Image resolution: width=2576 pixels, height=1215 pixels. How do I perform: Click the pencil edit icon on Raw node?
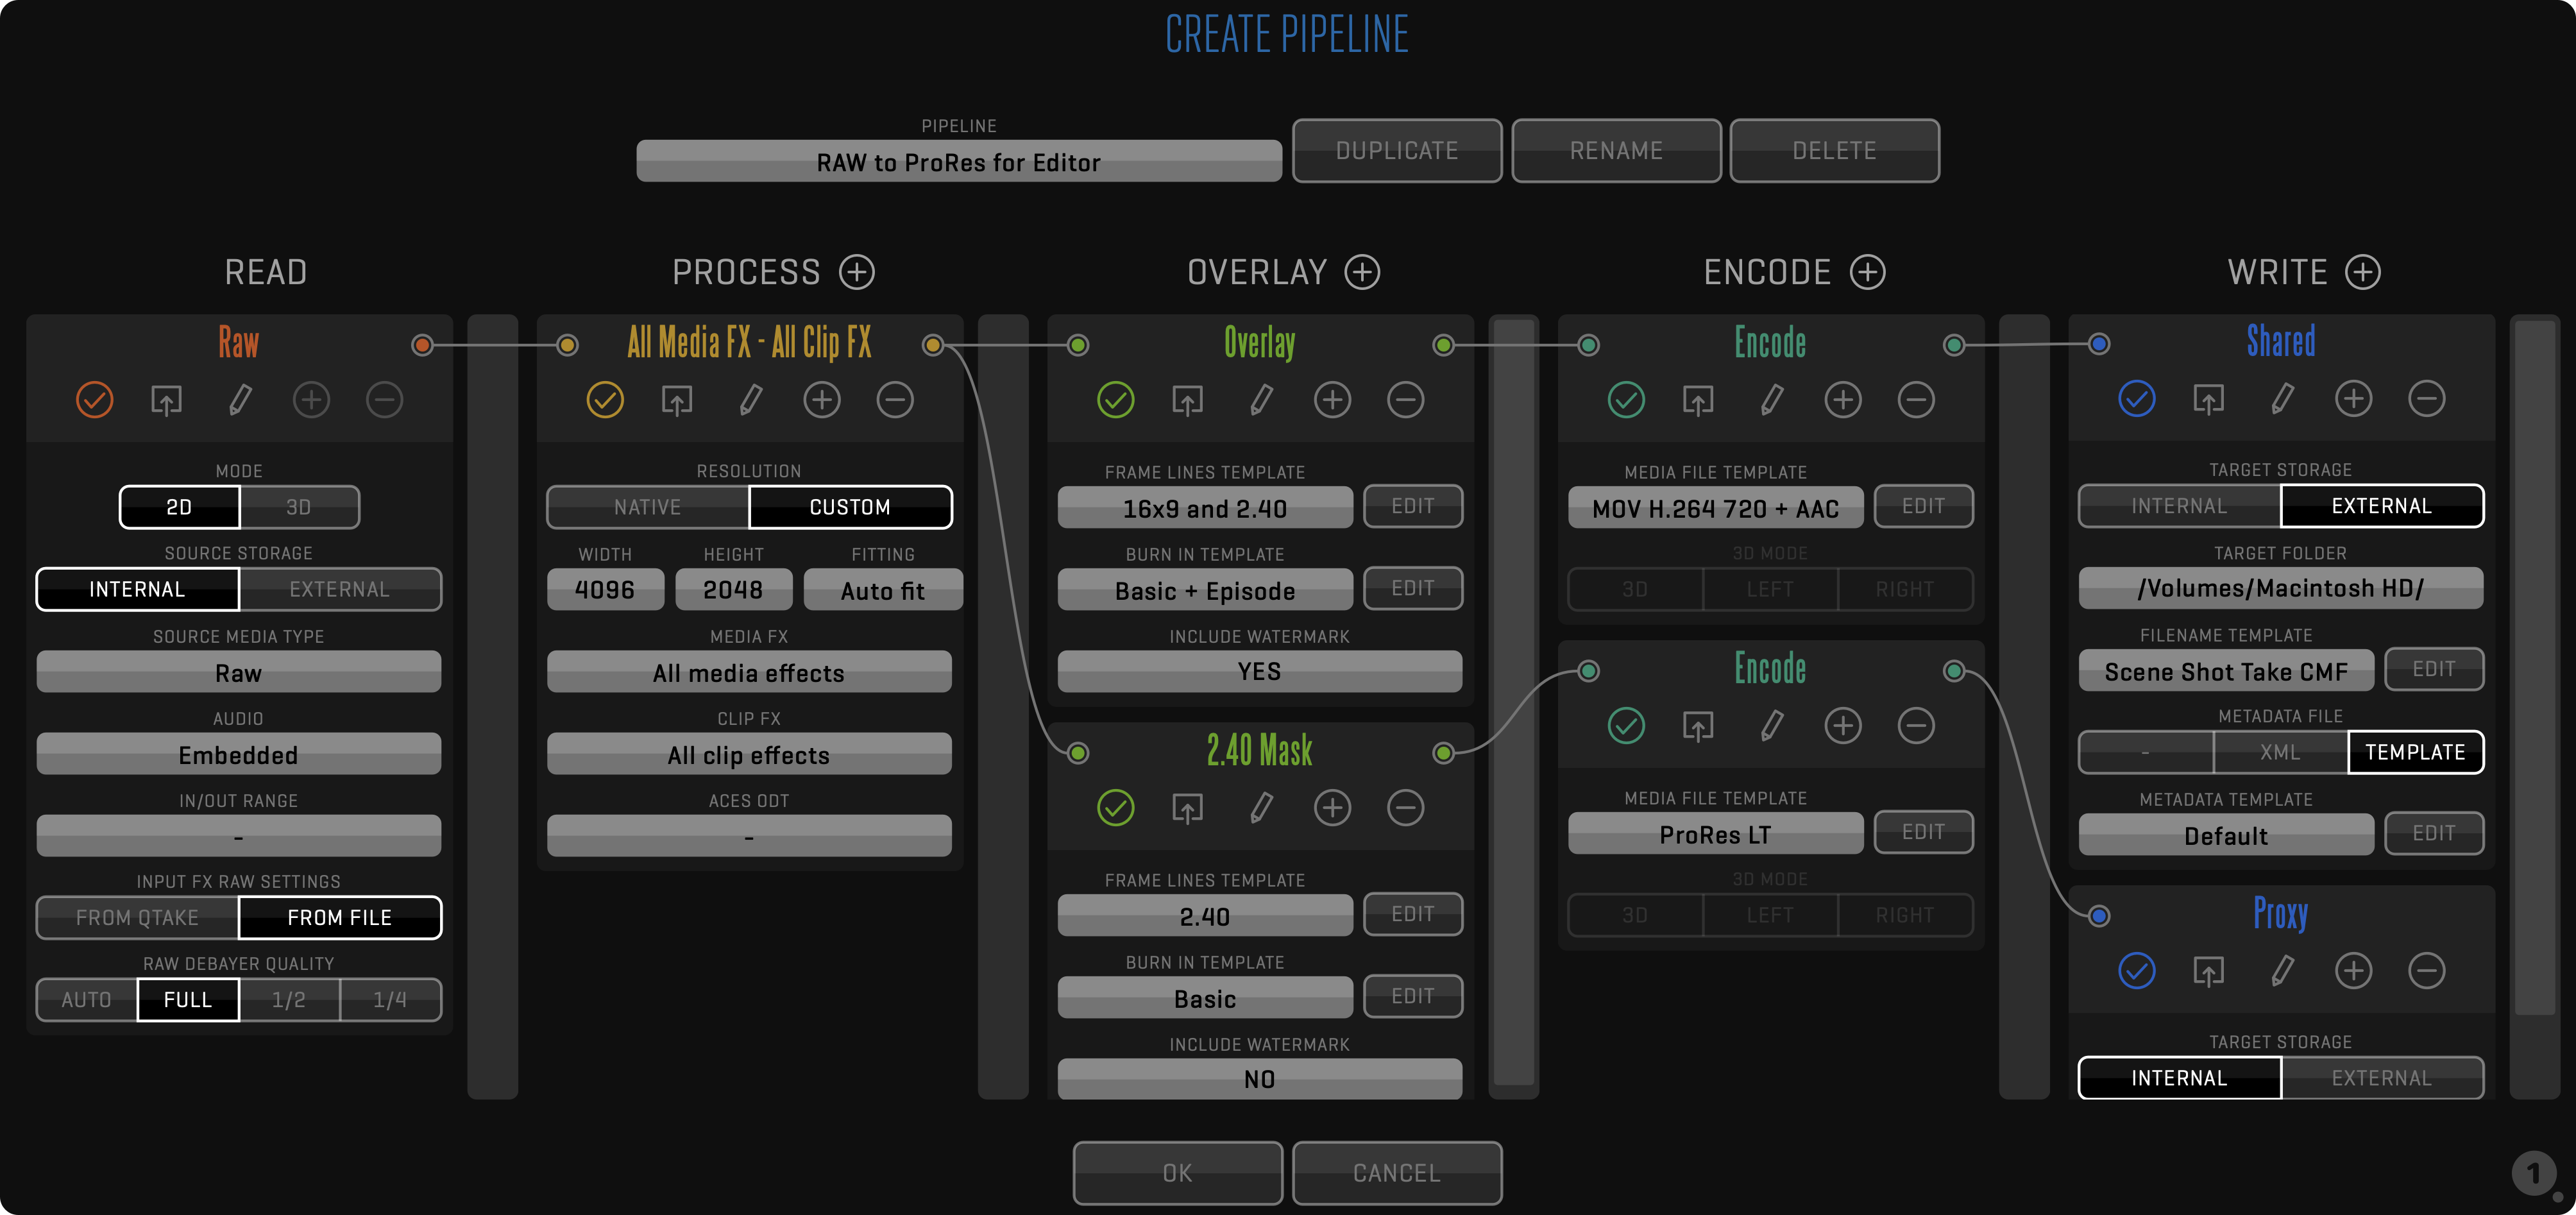[x=240, y=400]
